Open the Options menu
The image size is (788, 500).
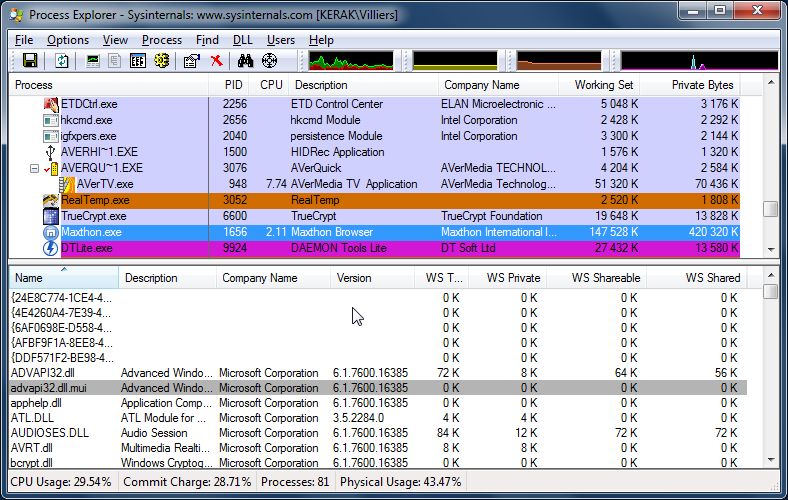[68, 40]
